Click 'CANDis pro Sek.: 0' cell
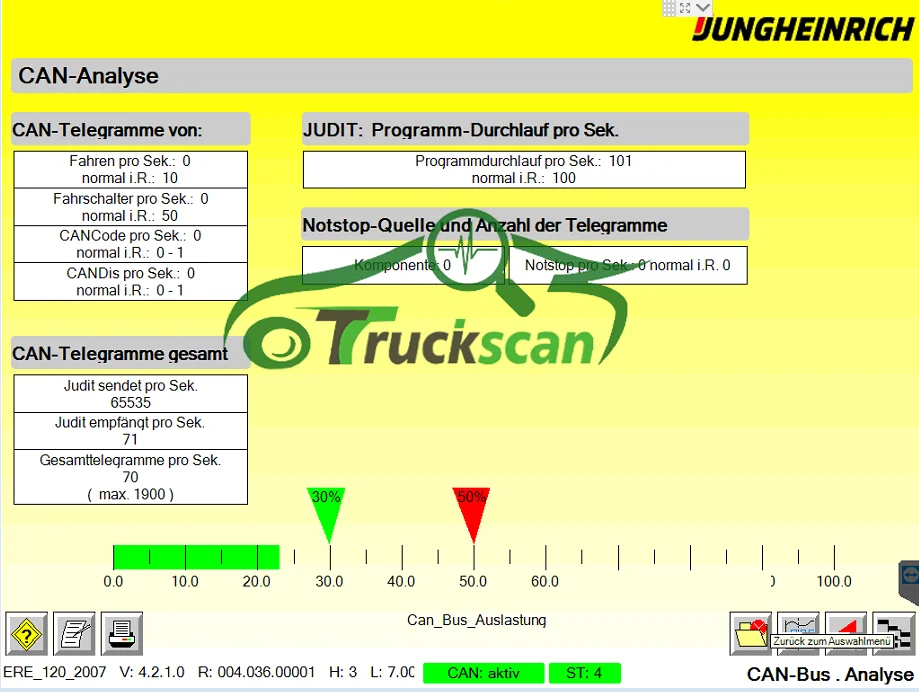This screenshot has height=692, width=919. tap(131, 281)
